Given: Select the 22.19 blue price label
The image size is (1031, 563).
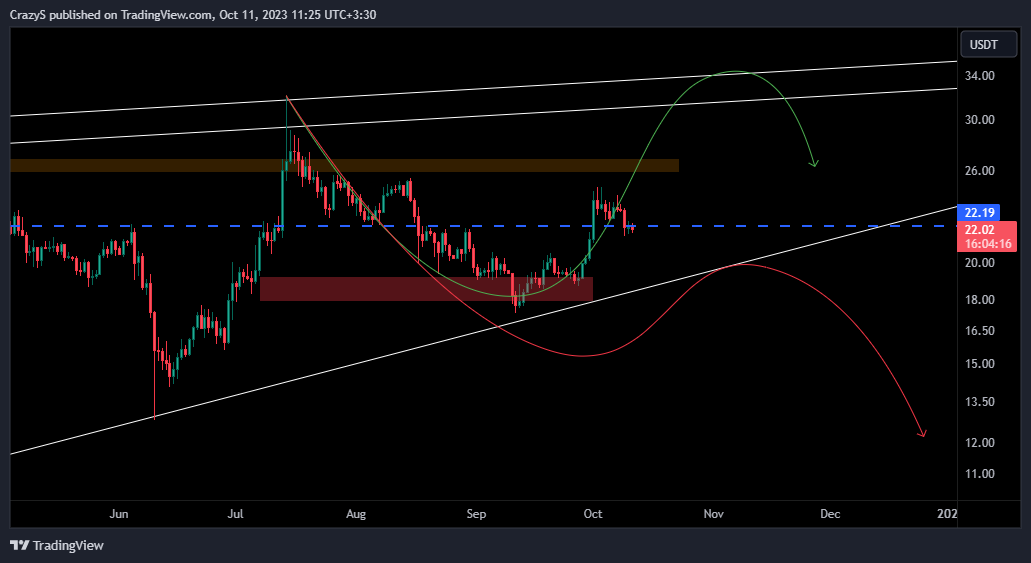Looking at the screenshot, I should 979,212.
